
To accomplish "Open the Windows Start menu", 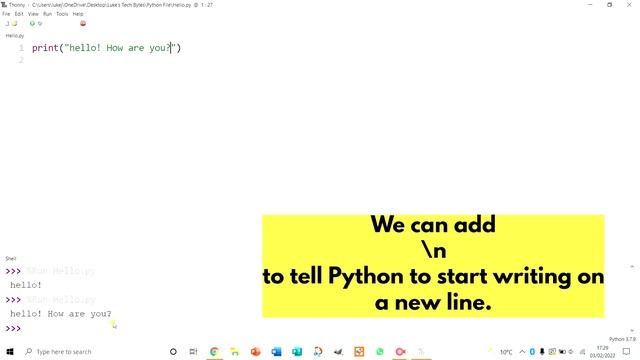I will [x=10, y=351].
